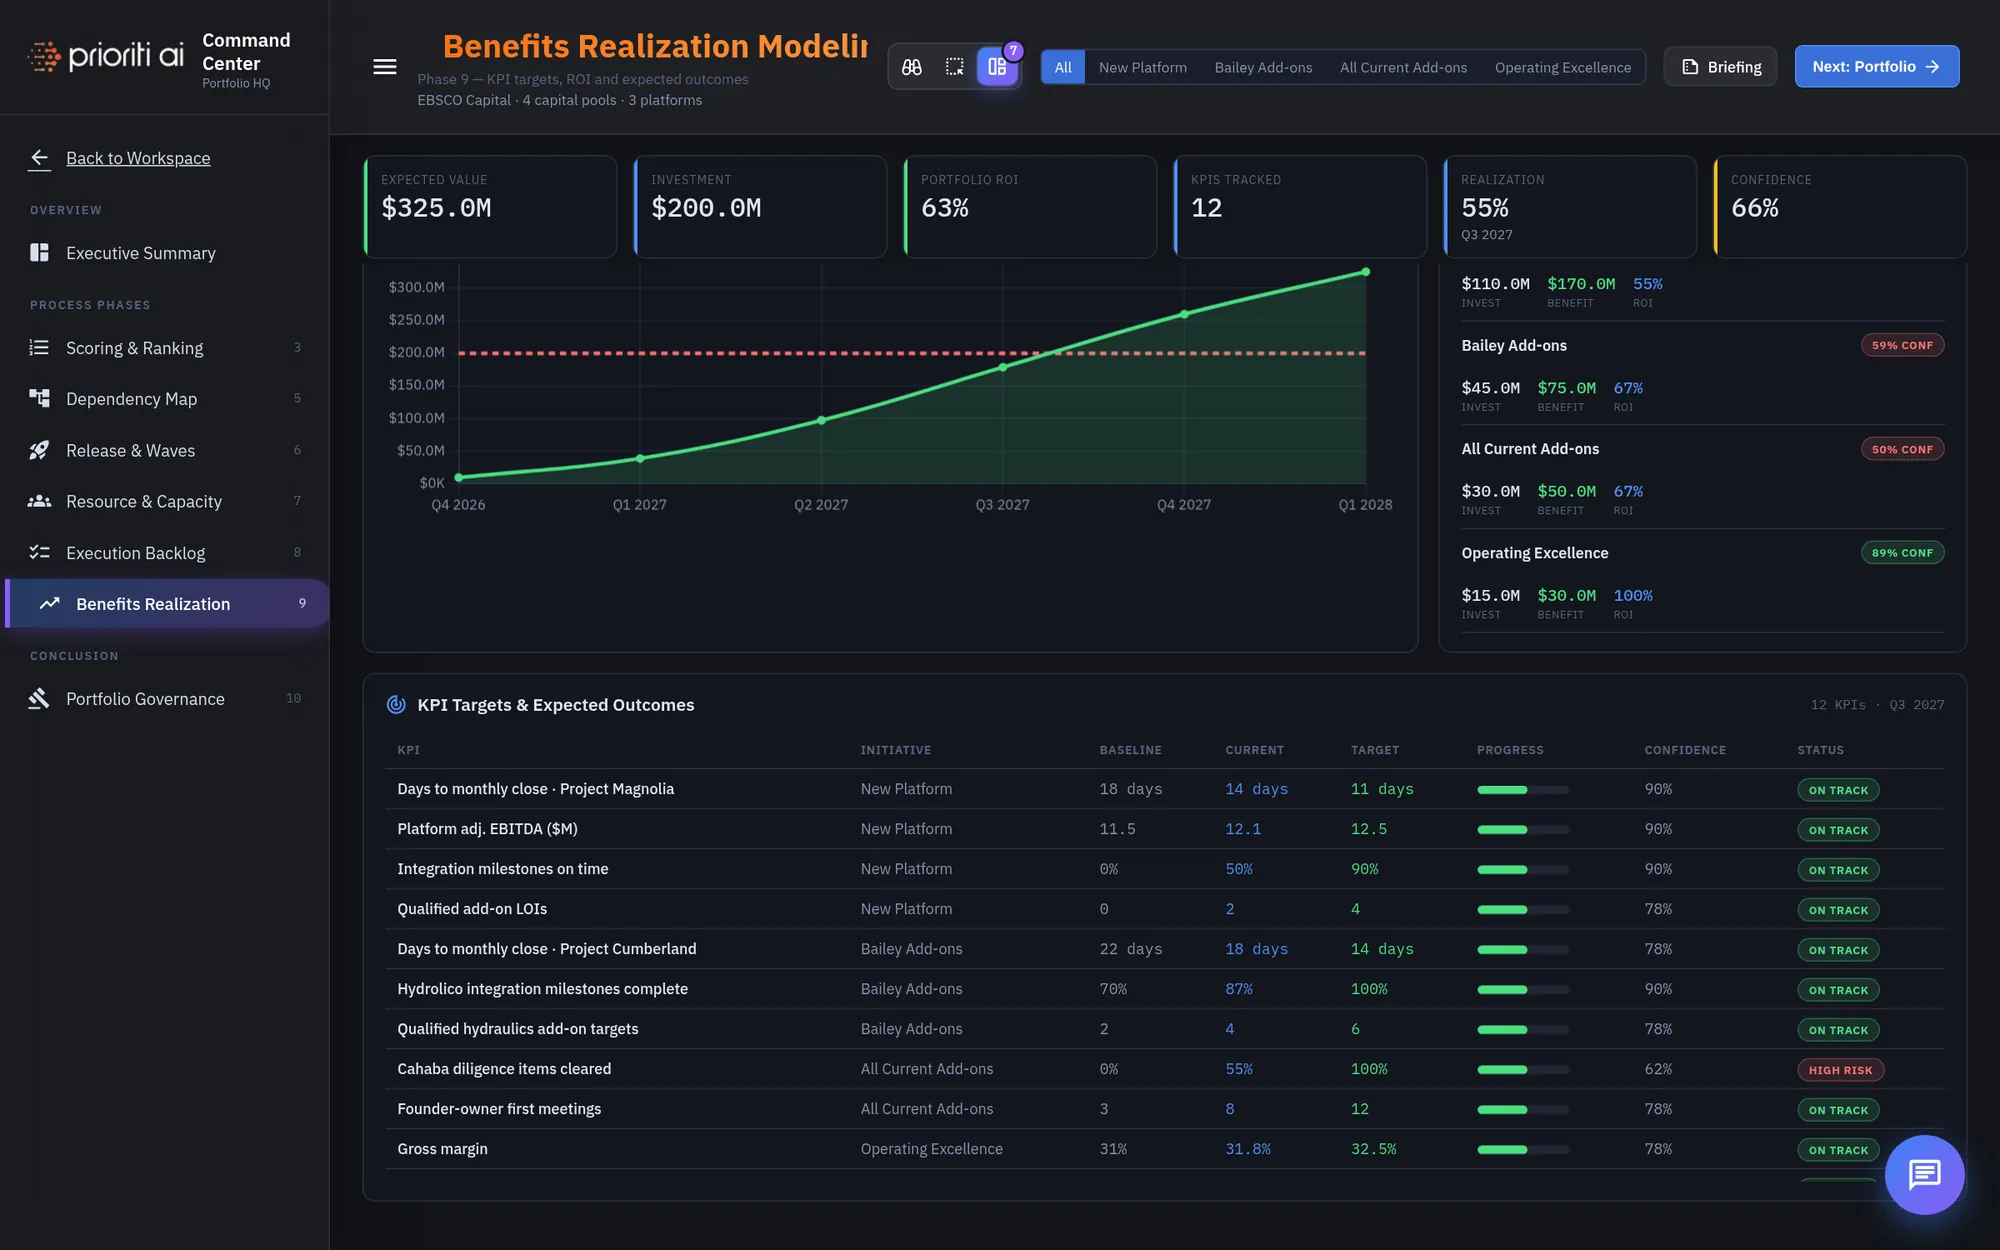Switch to the Bailey Add-ons filter tab
2000x1250 pixels.
point(1263,67)
